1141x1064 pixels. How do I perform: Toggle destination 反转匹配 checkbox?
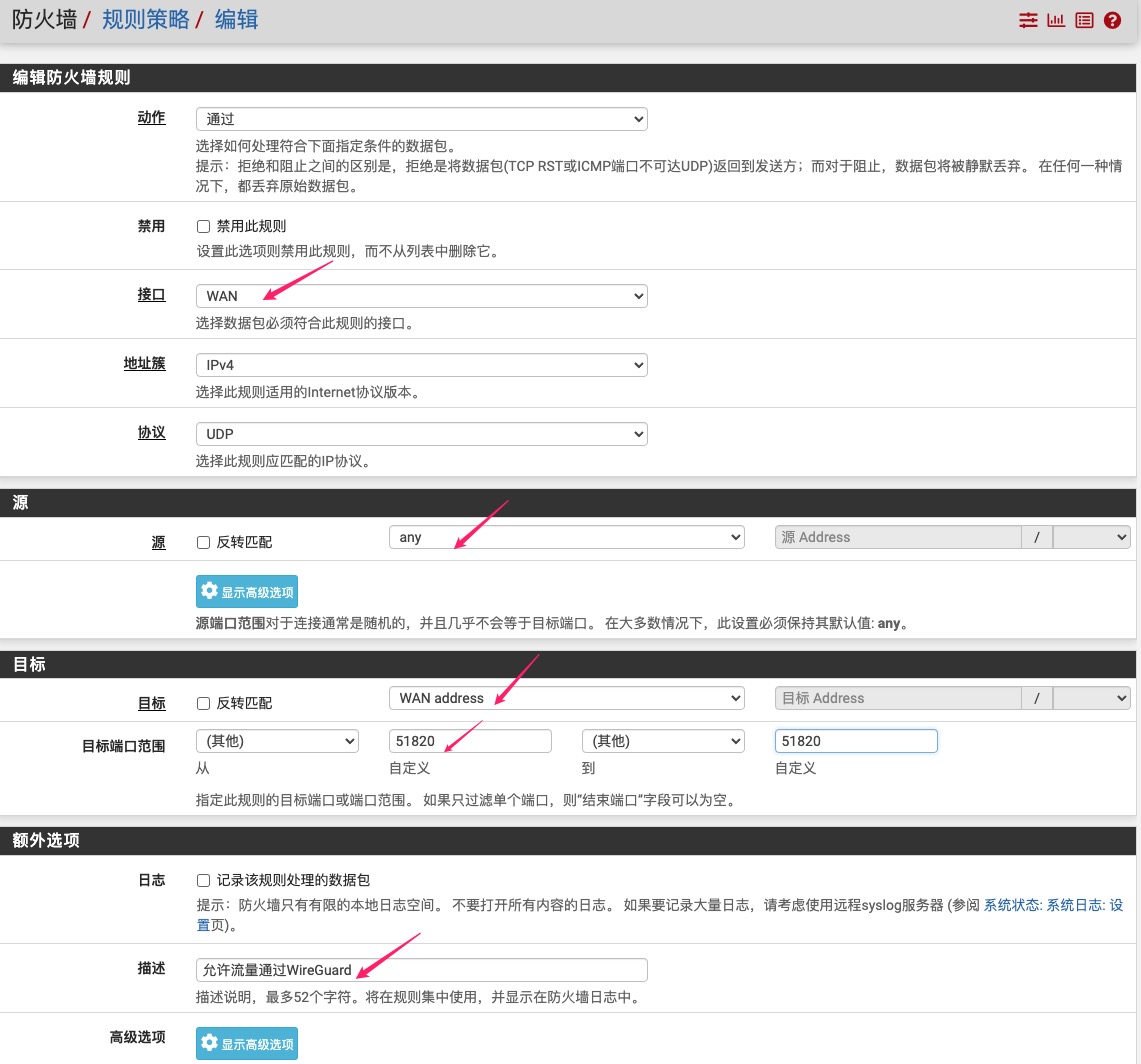coord(204,703)
